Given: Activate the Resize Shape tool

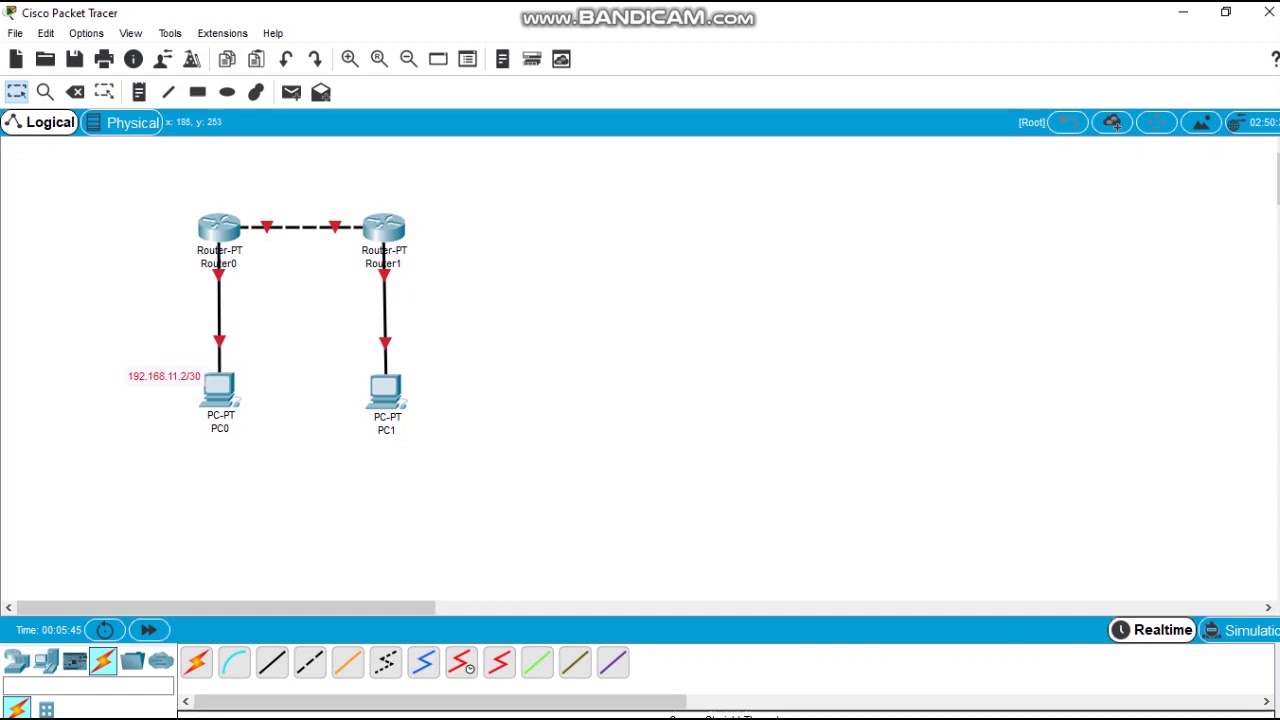Looking at the screenshot, I should 104,92.
